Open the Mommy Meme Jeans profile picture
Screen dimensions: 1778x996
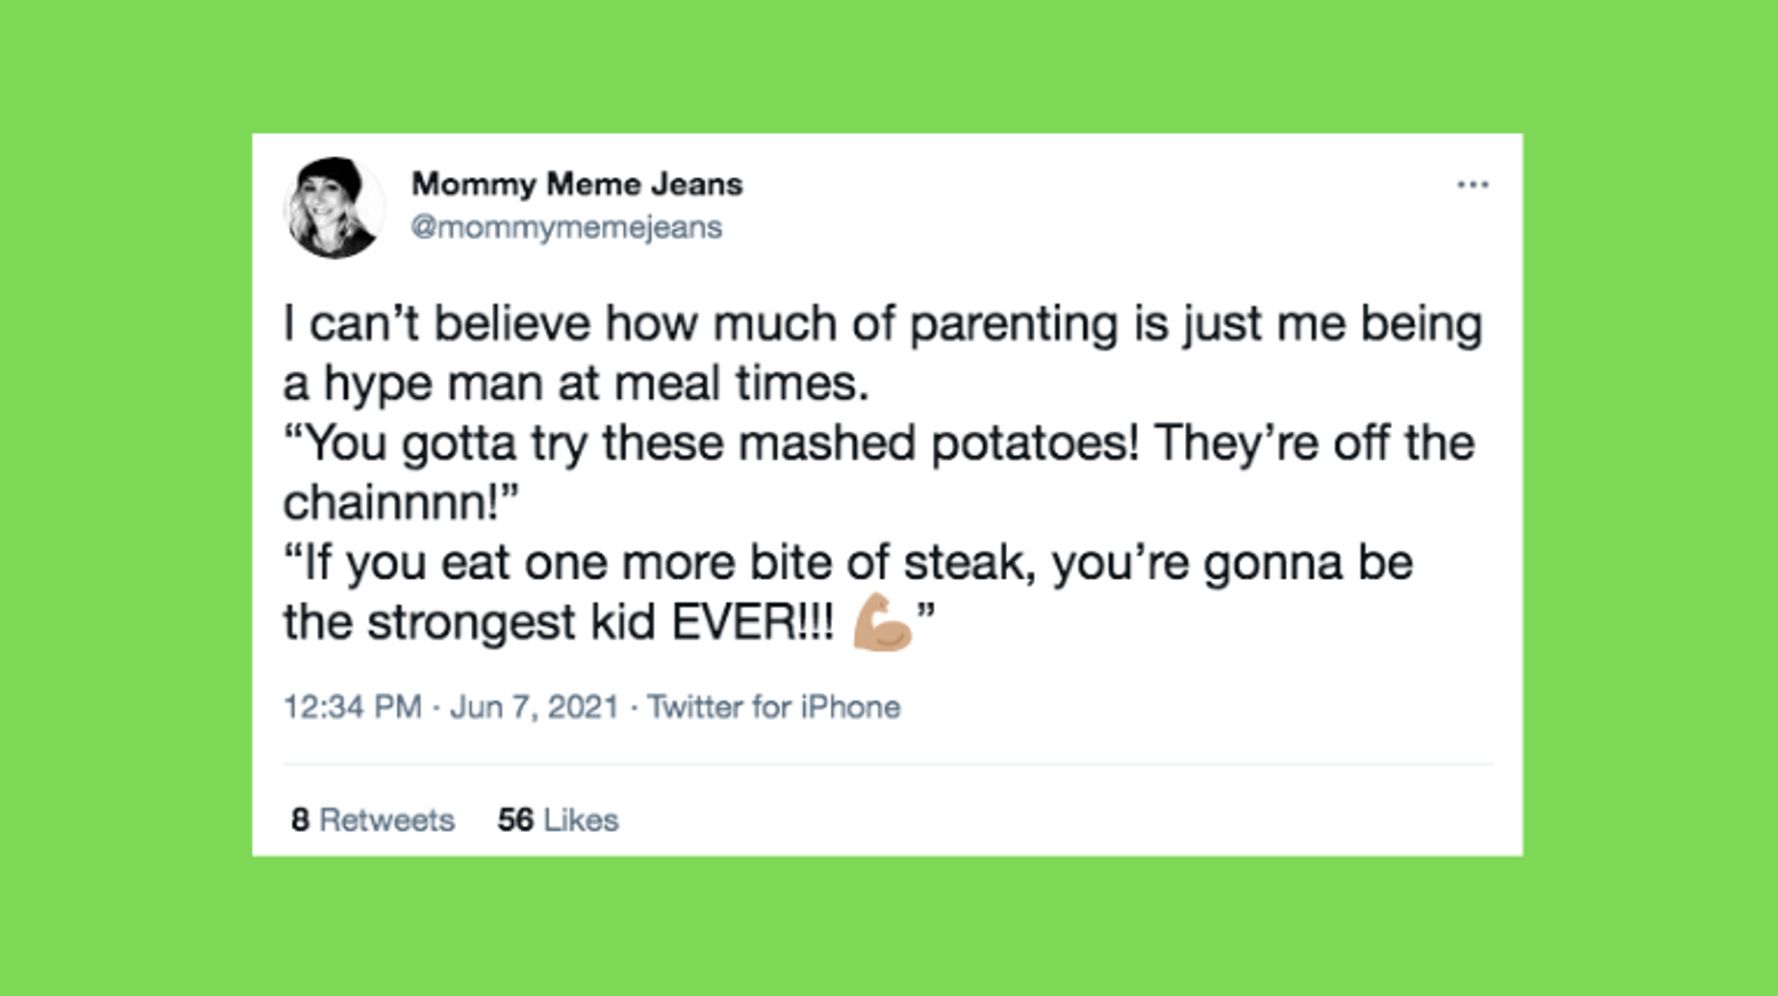tap(333, 207)
